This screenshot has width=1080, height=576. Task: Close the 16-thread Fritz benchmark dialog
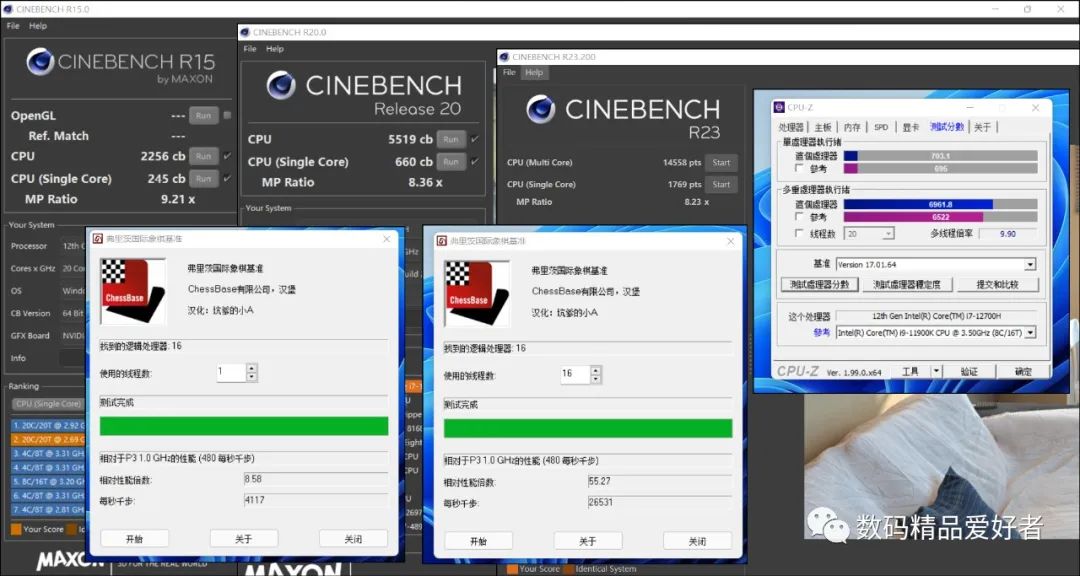(x=730, y=241)
